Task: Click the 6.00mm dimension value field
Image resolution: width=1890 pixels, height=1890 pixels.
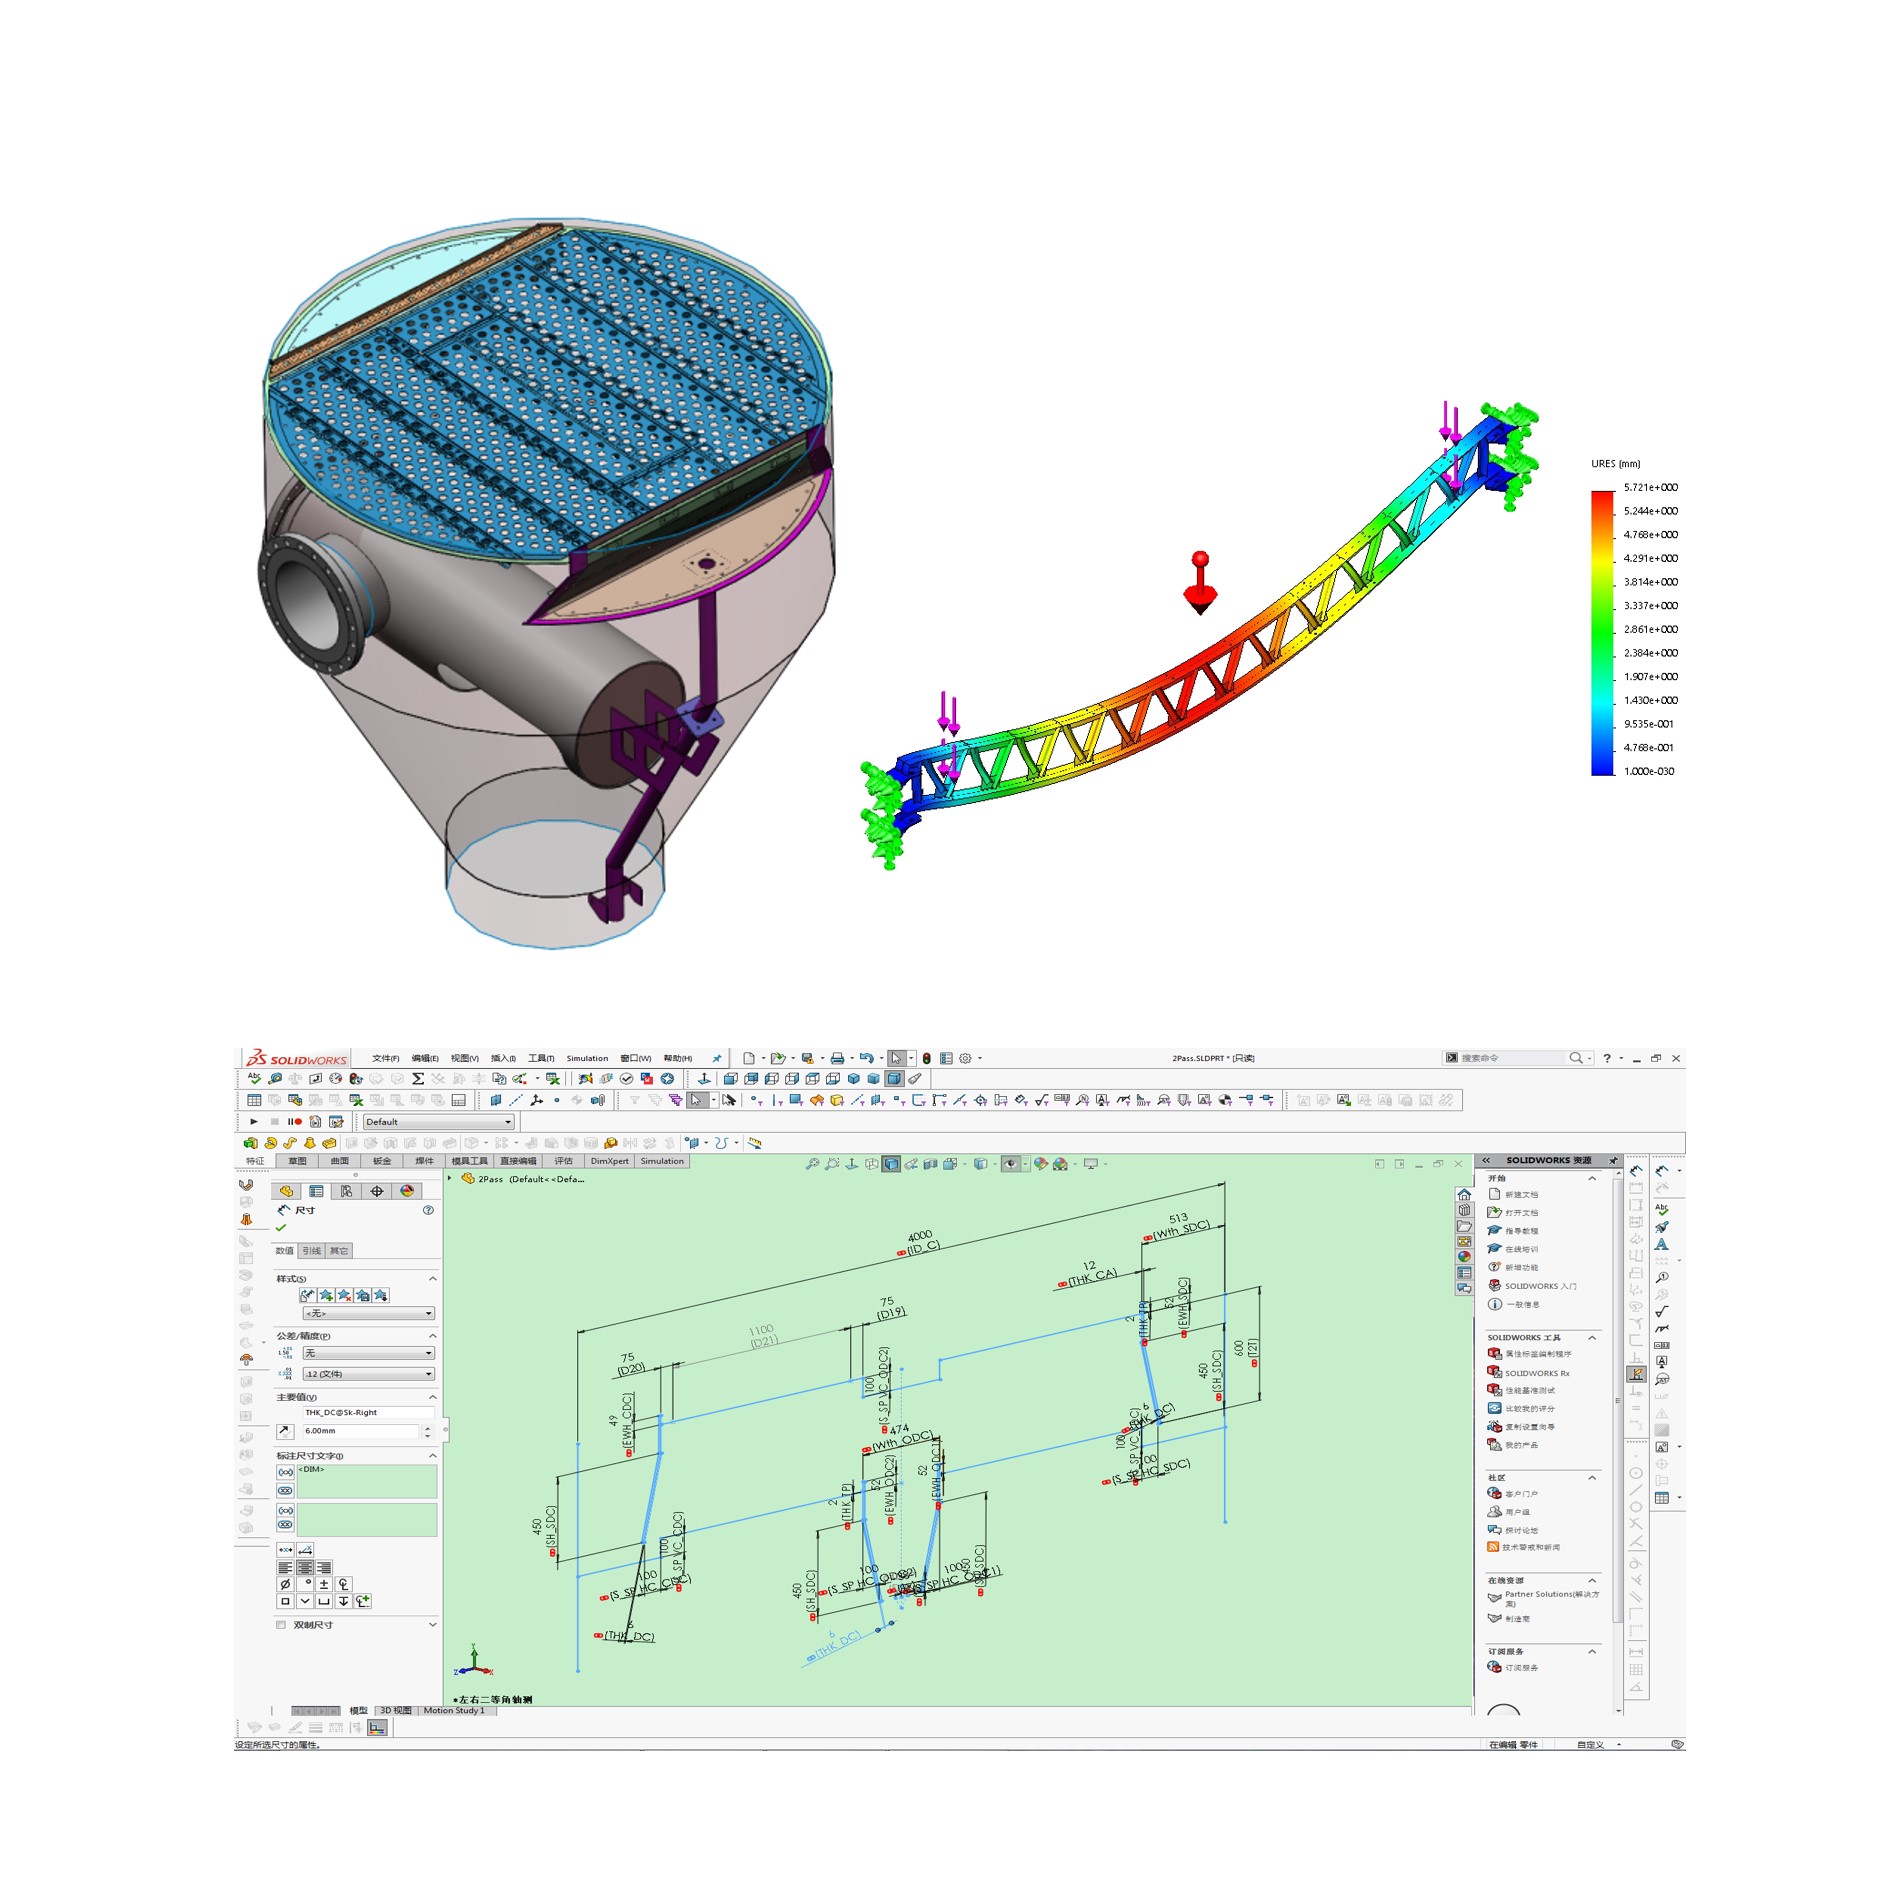Action: 360,1431
